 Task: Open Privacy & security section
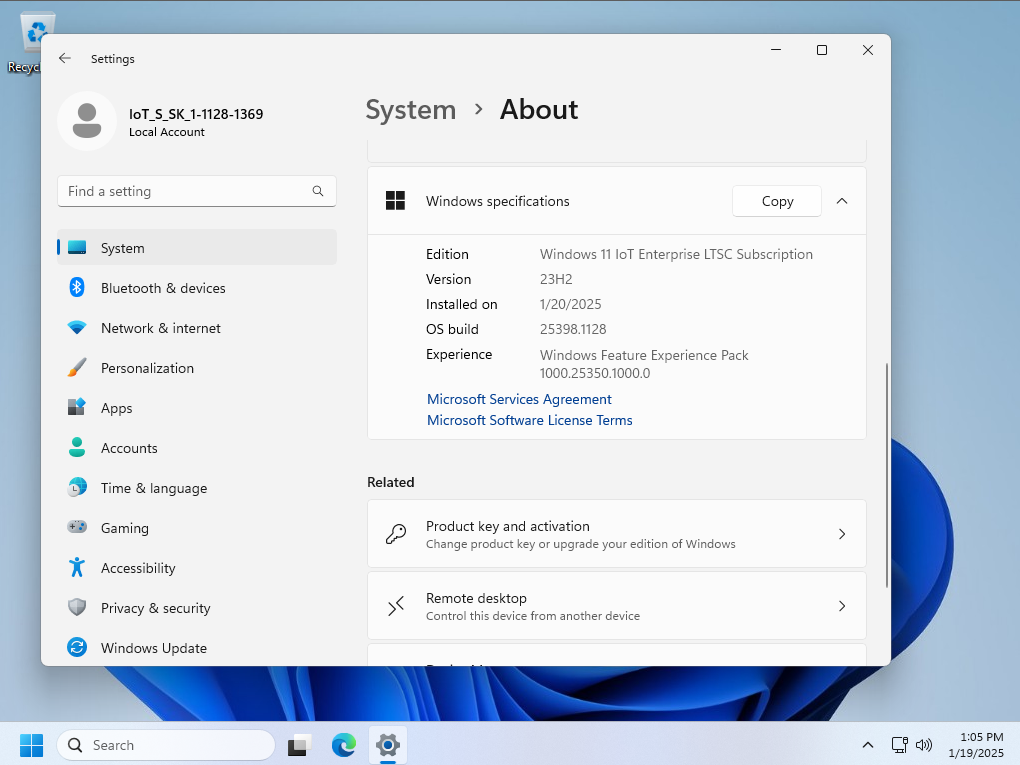tap(155, 608)
